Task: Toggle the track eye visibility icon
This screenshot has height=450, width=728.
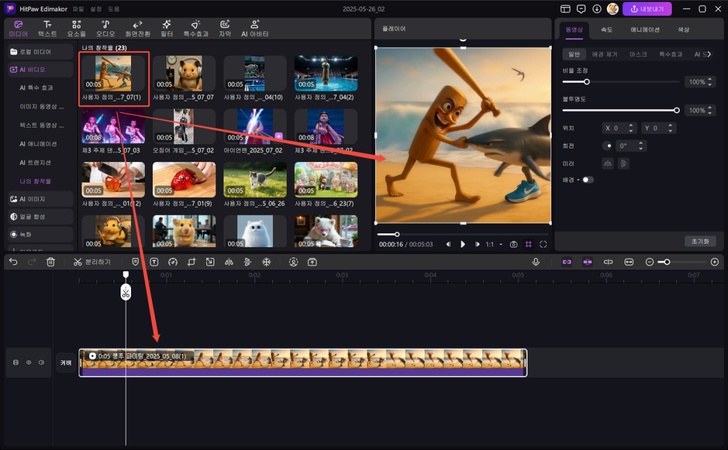Action: (29, 362)
